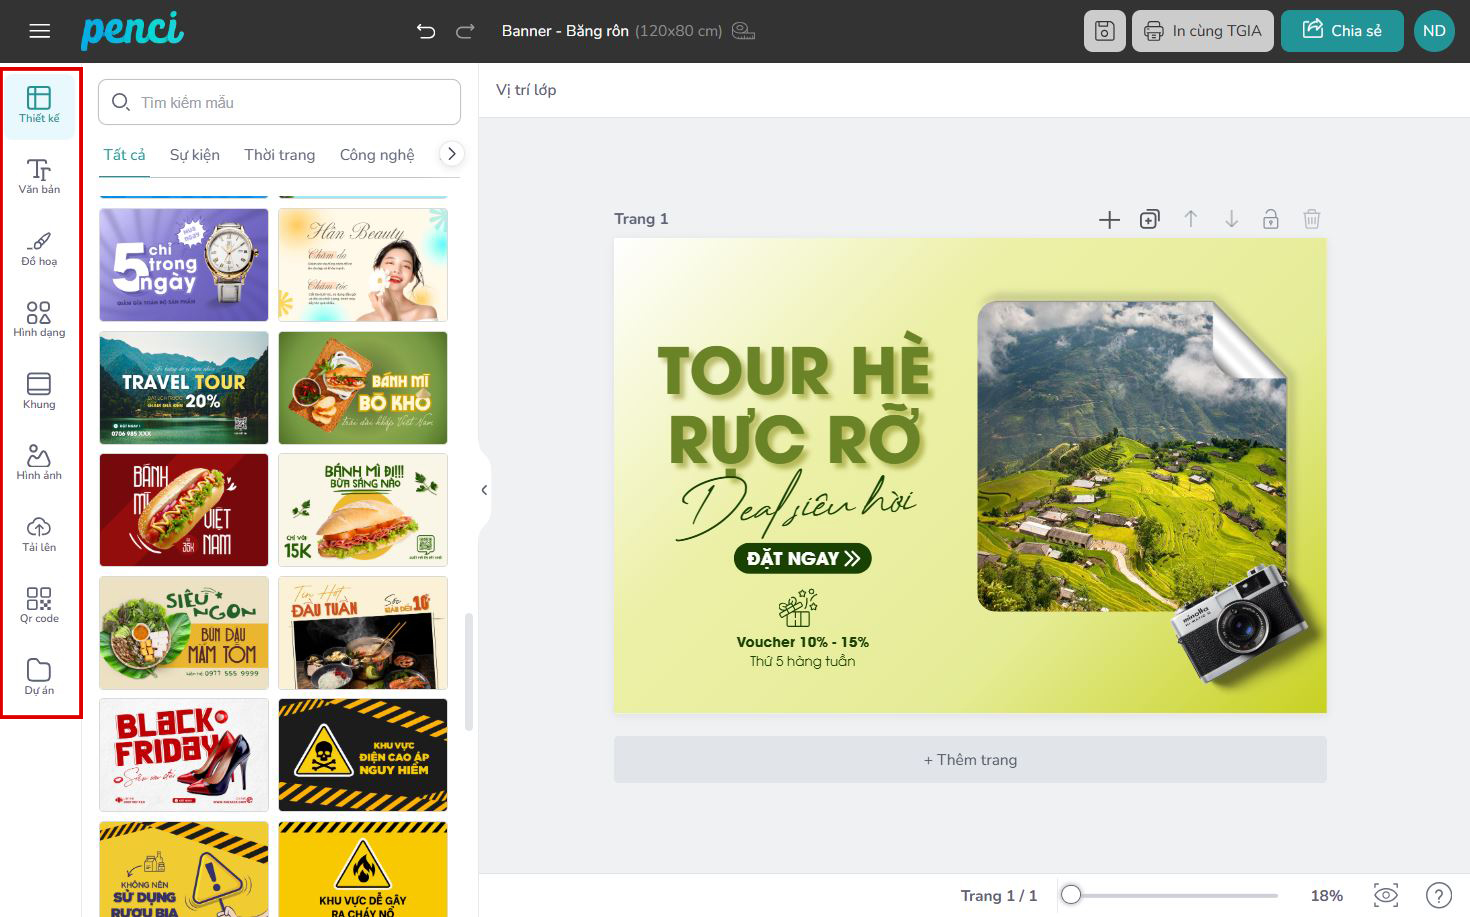Open the hamburger main menu

tap(40, 31)
